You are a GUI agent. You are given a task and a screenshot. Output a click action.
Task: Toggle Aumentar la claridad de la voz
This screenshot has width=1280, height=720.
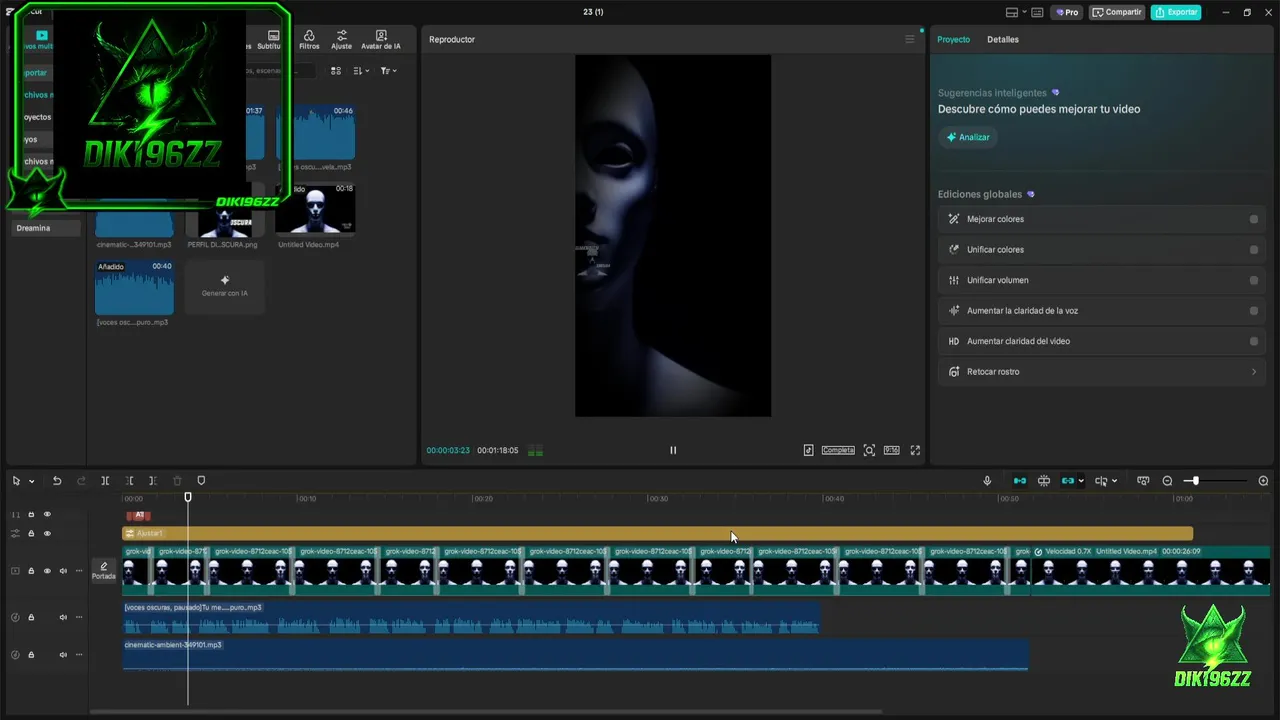tap(1254, 311)
